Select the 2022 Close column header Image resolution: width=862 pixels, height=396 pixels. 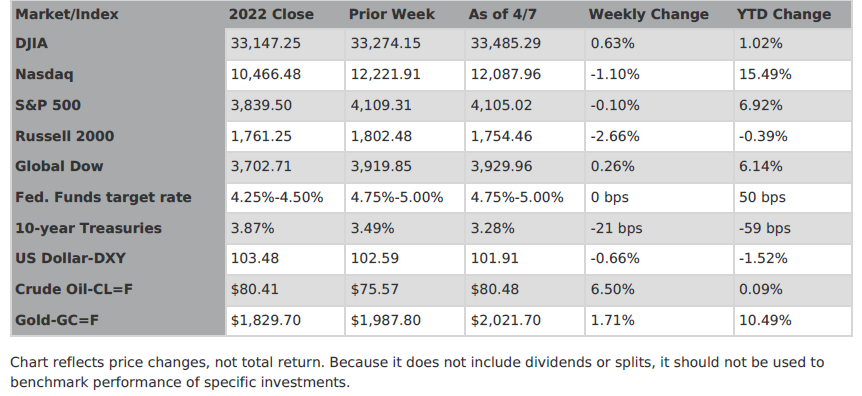[271, 14]
